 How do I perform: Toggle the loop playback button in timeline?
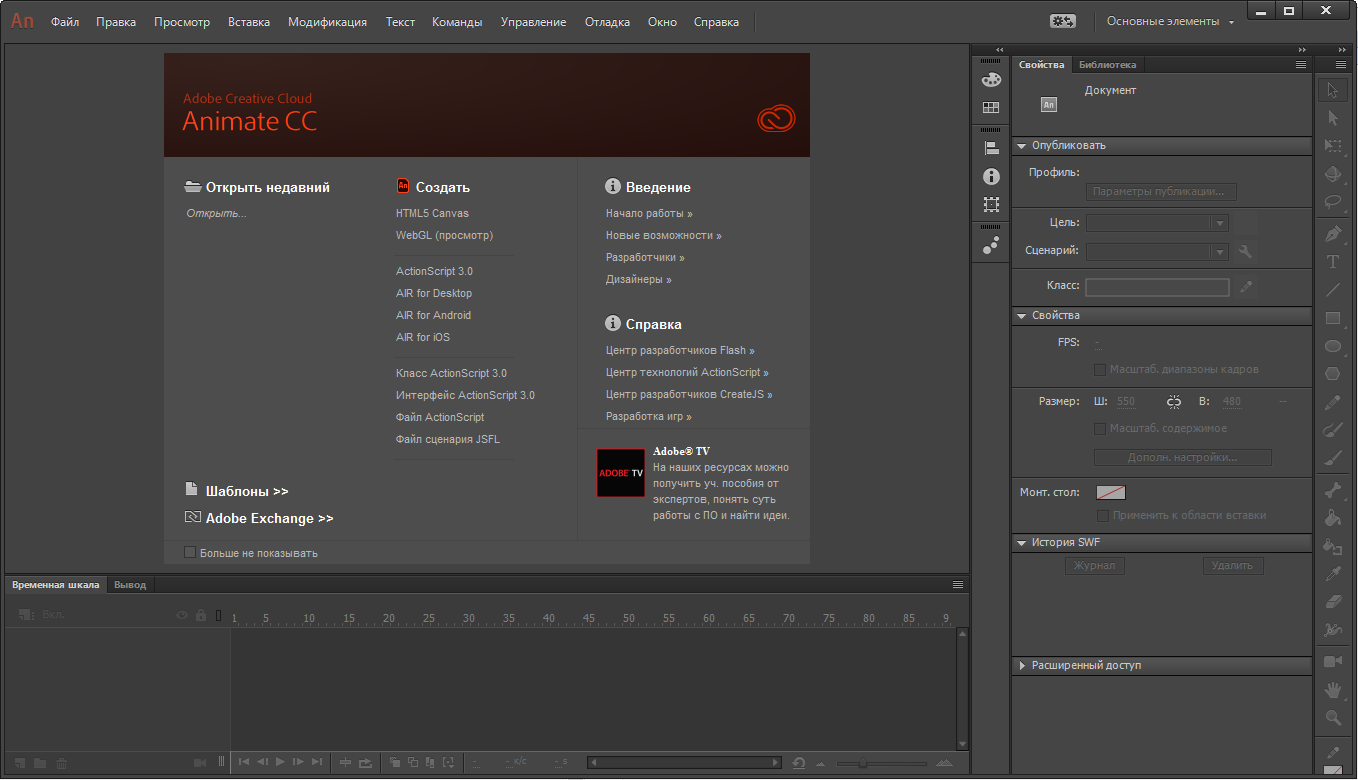coord(365,762)
